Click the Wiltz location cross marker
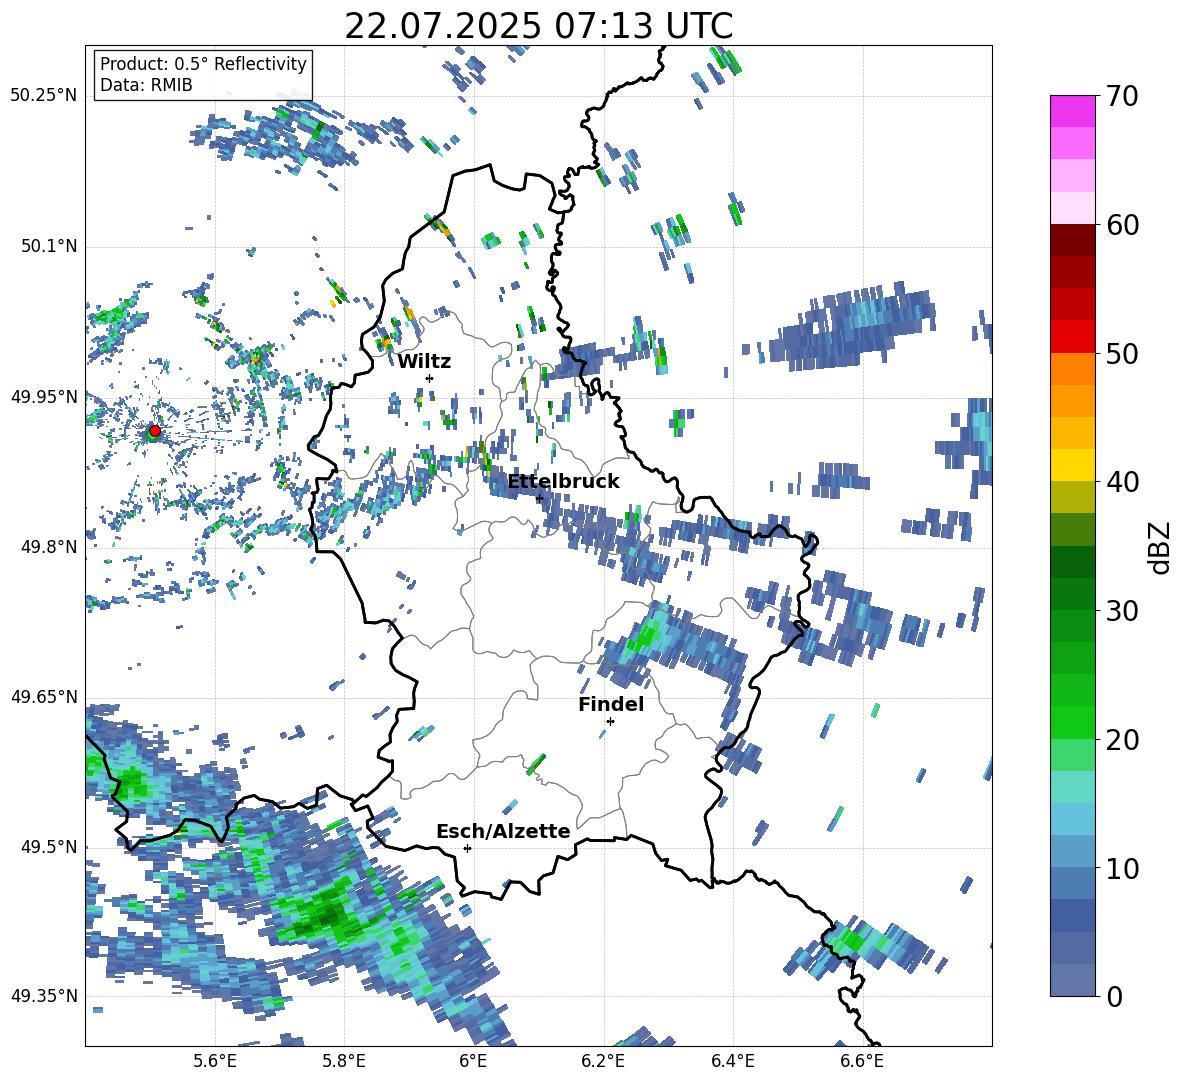Screen dimensions: 1184x1081 tap(430, 378)
